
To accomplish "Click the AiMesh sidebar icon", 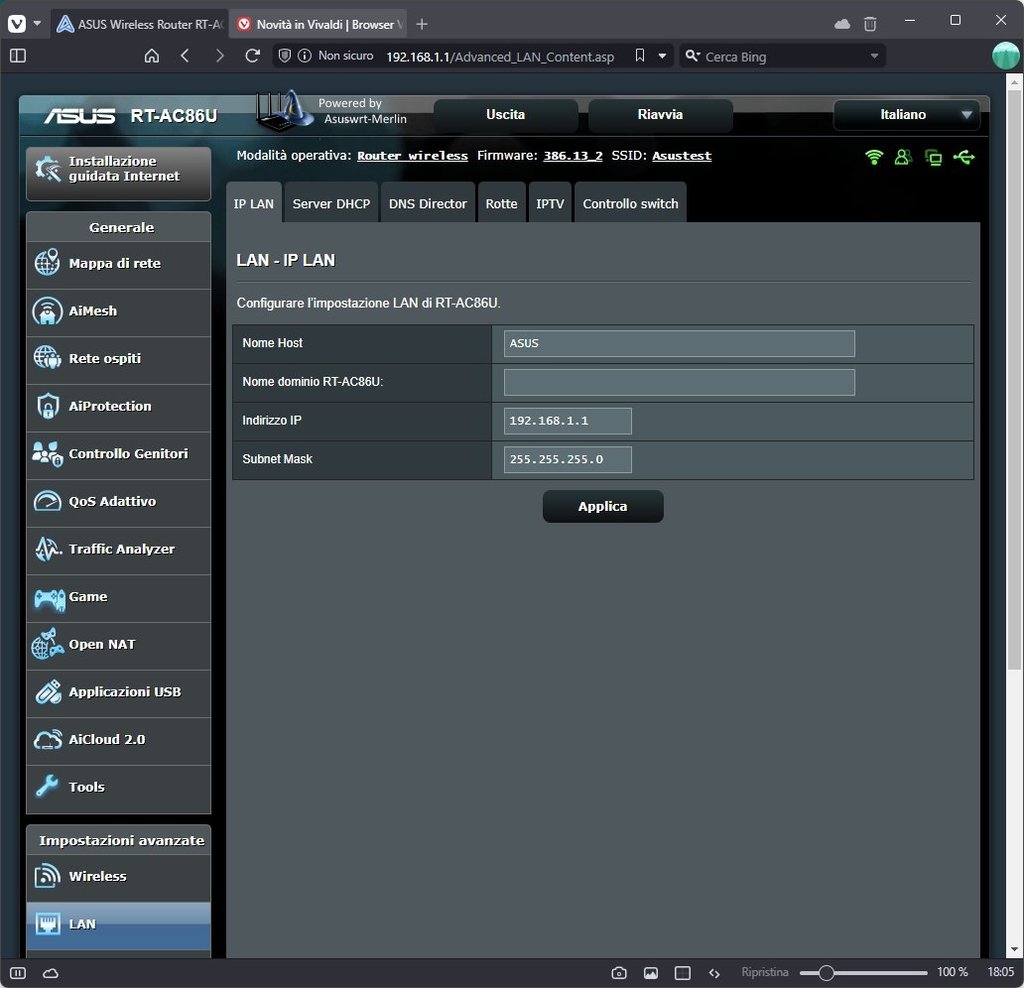I will (47, 311).
